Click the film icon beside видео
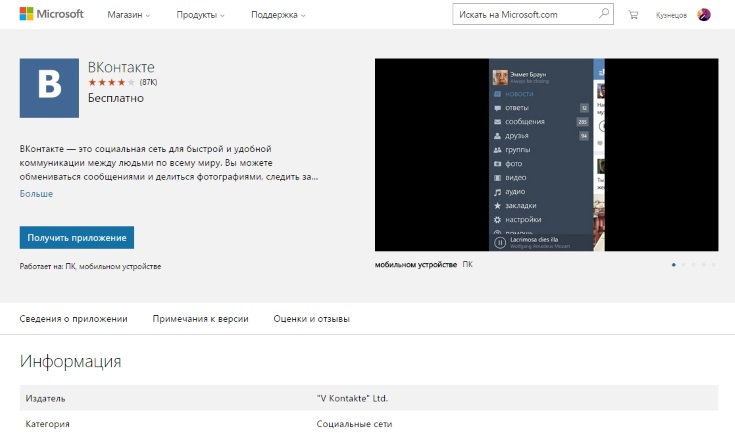735x433 pixels. pyautogui.click(x=497, y=178)
